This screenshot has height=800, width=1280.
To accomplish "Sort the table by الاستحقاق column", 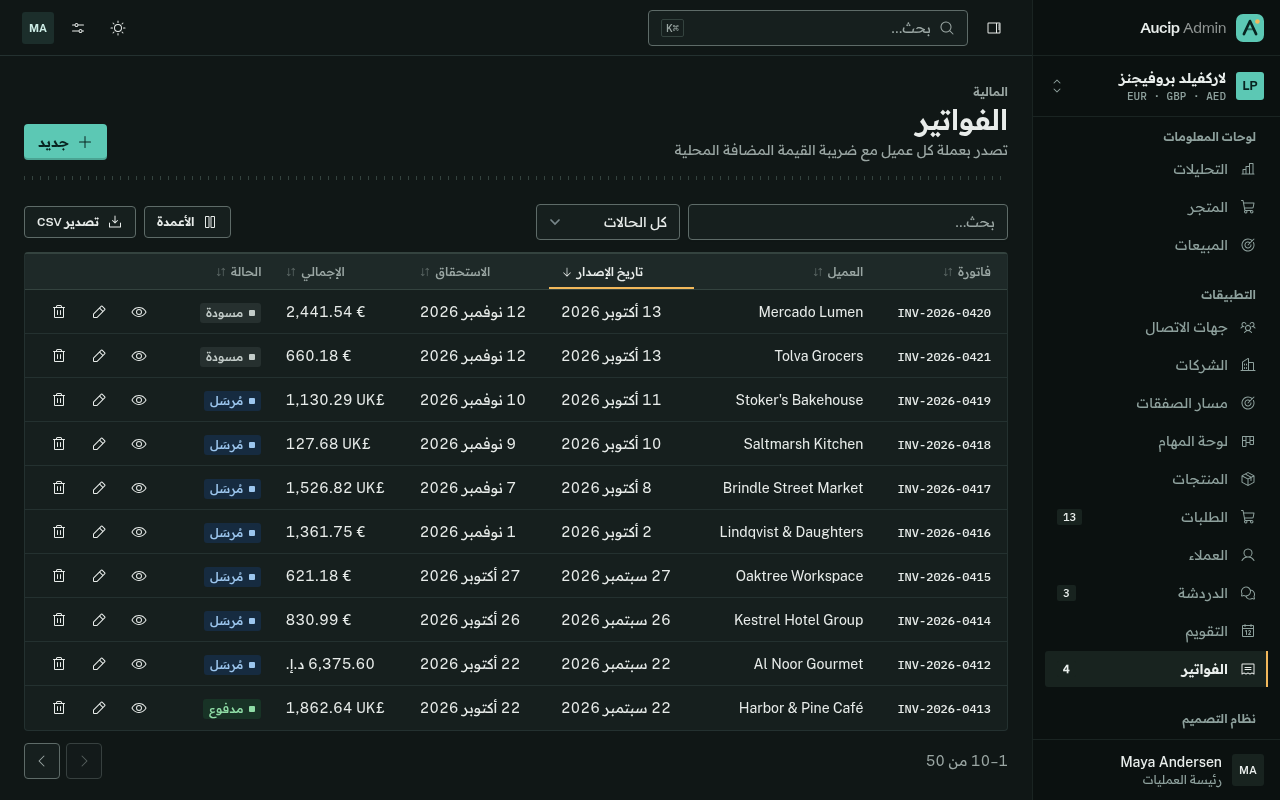I will (x=455, y=272).
